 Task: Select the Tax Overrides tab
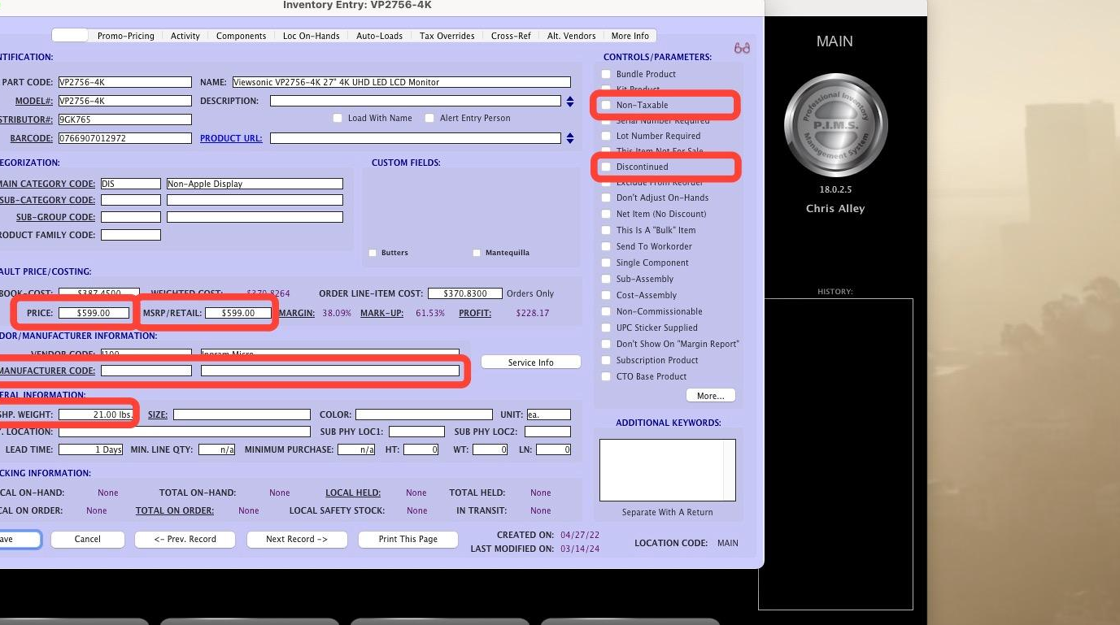446,36
